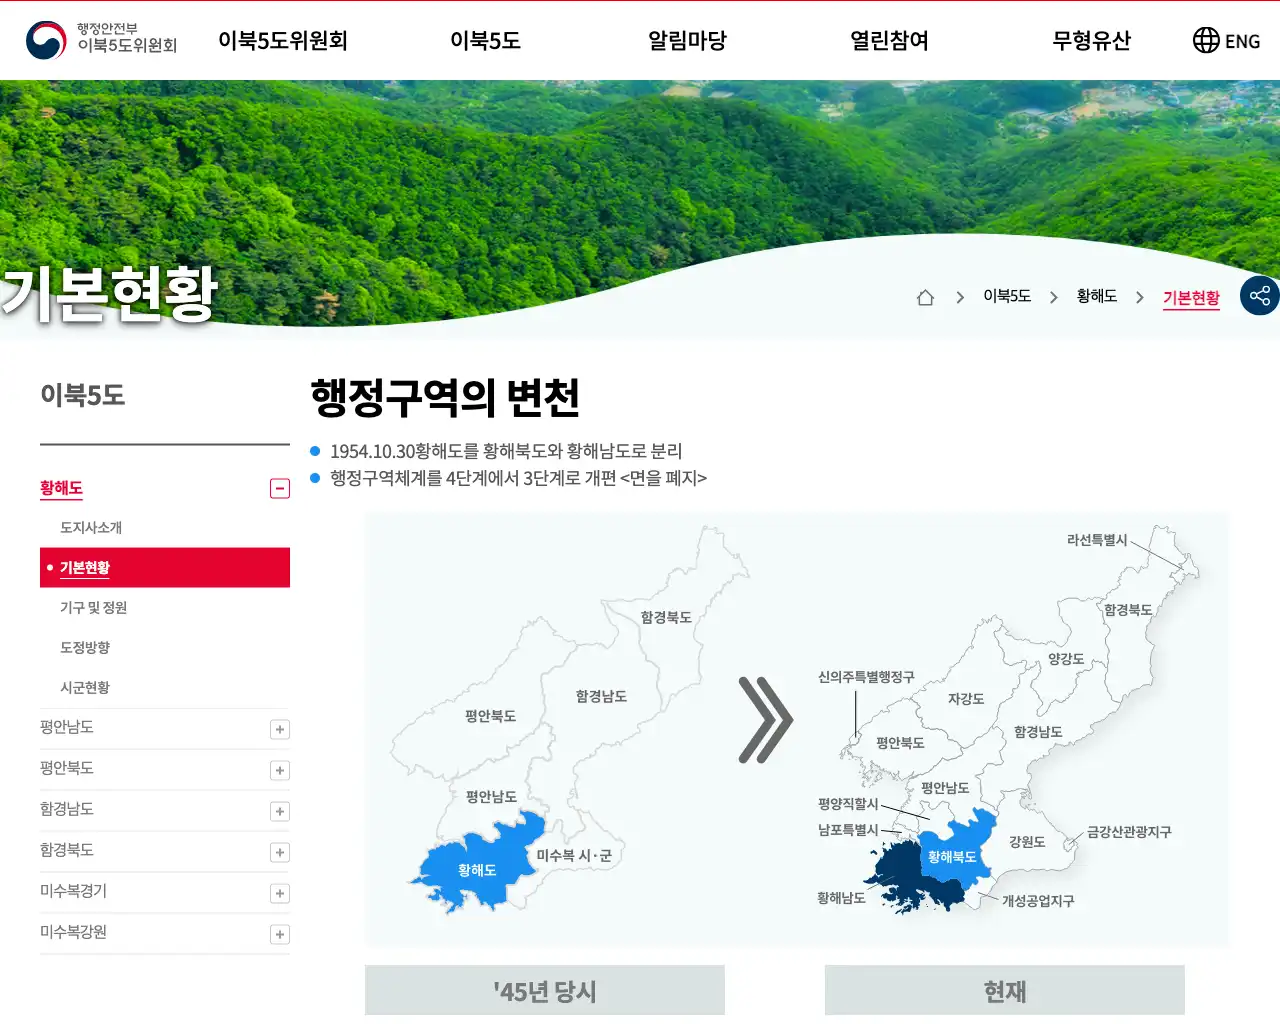This screenshot has width=1280, height=1024.
Task: Click the 황해도 sidebar heading
Action: click(x=61, y=488)
